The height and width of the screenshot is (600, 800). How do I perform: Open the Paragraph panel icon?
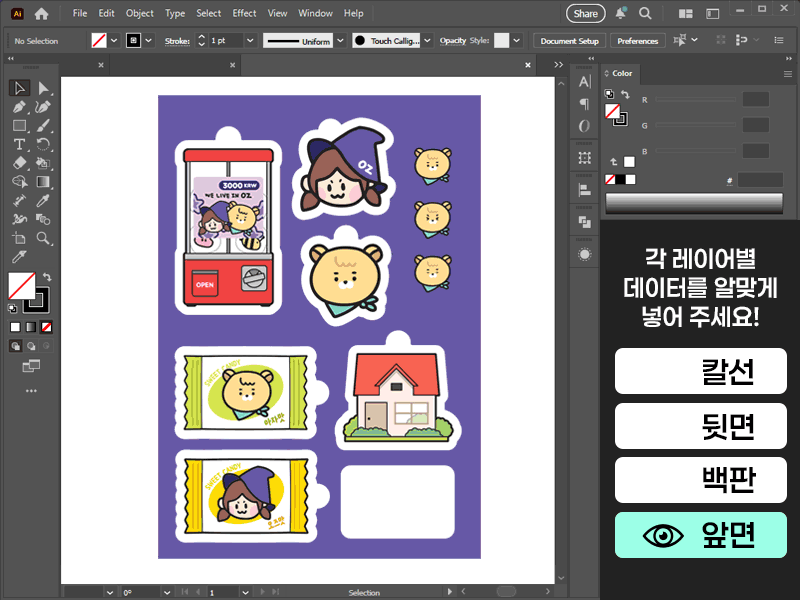click(585, 104)
